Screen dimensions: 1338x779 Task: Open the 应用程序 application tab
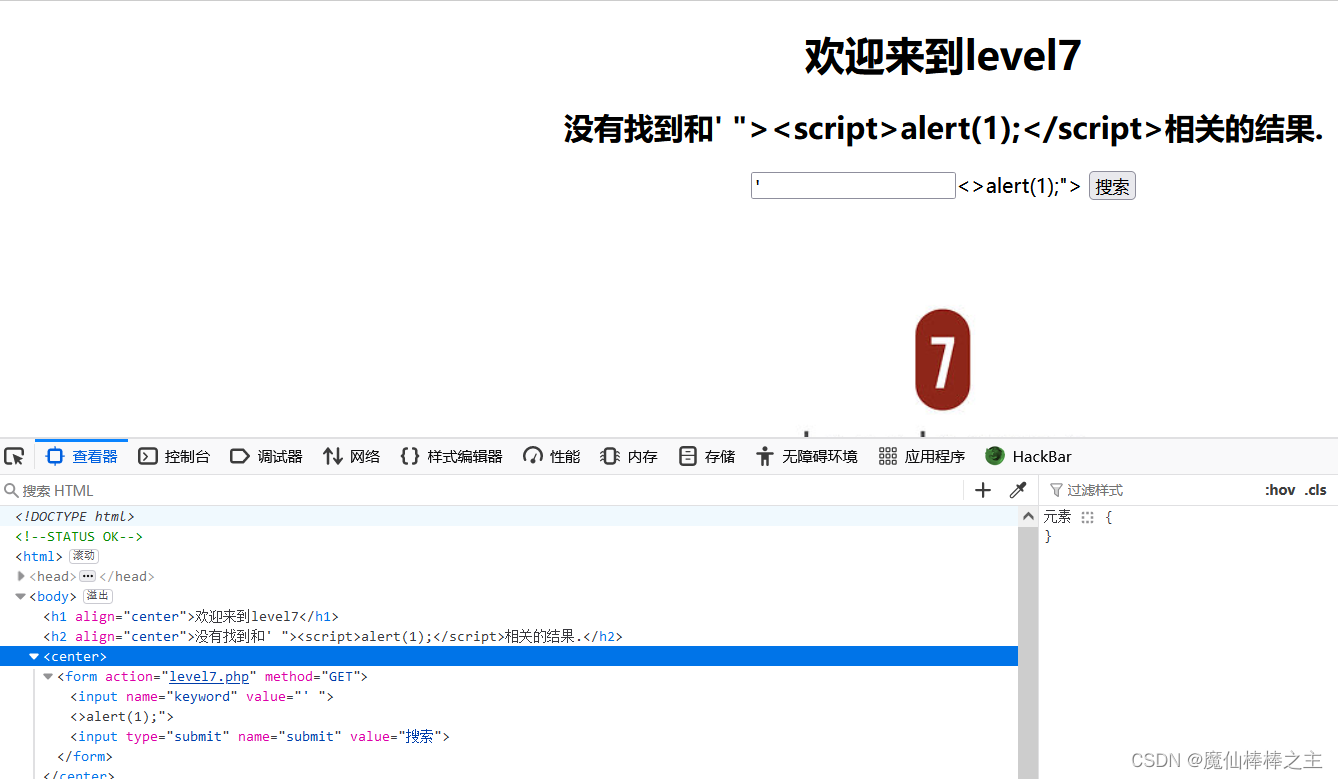tap(921, 456)
